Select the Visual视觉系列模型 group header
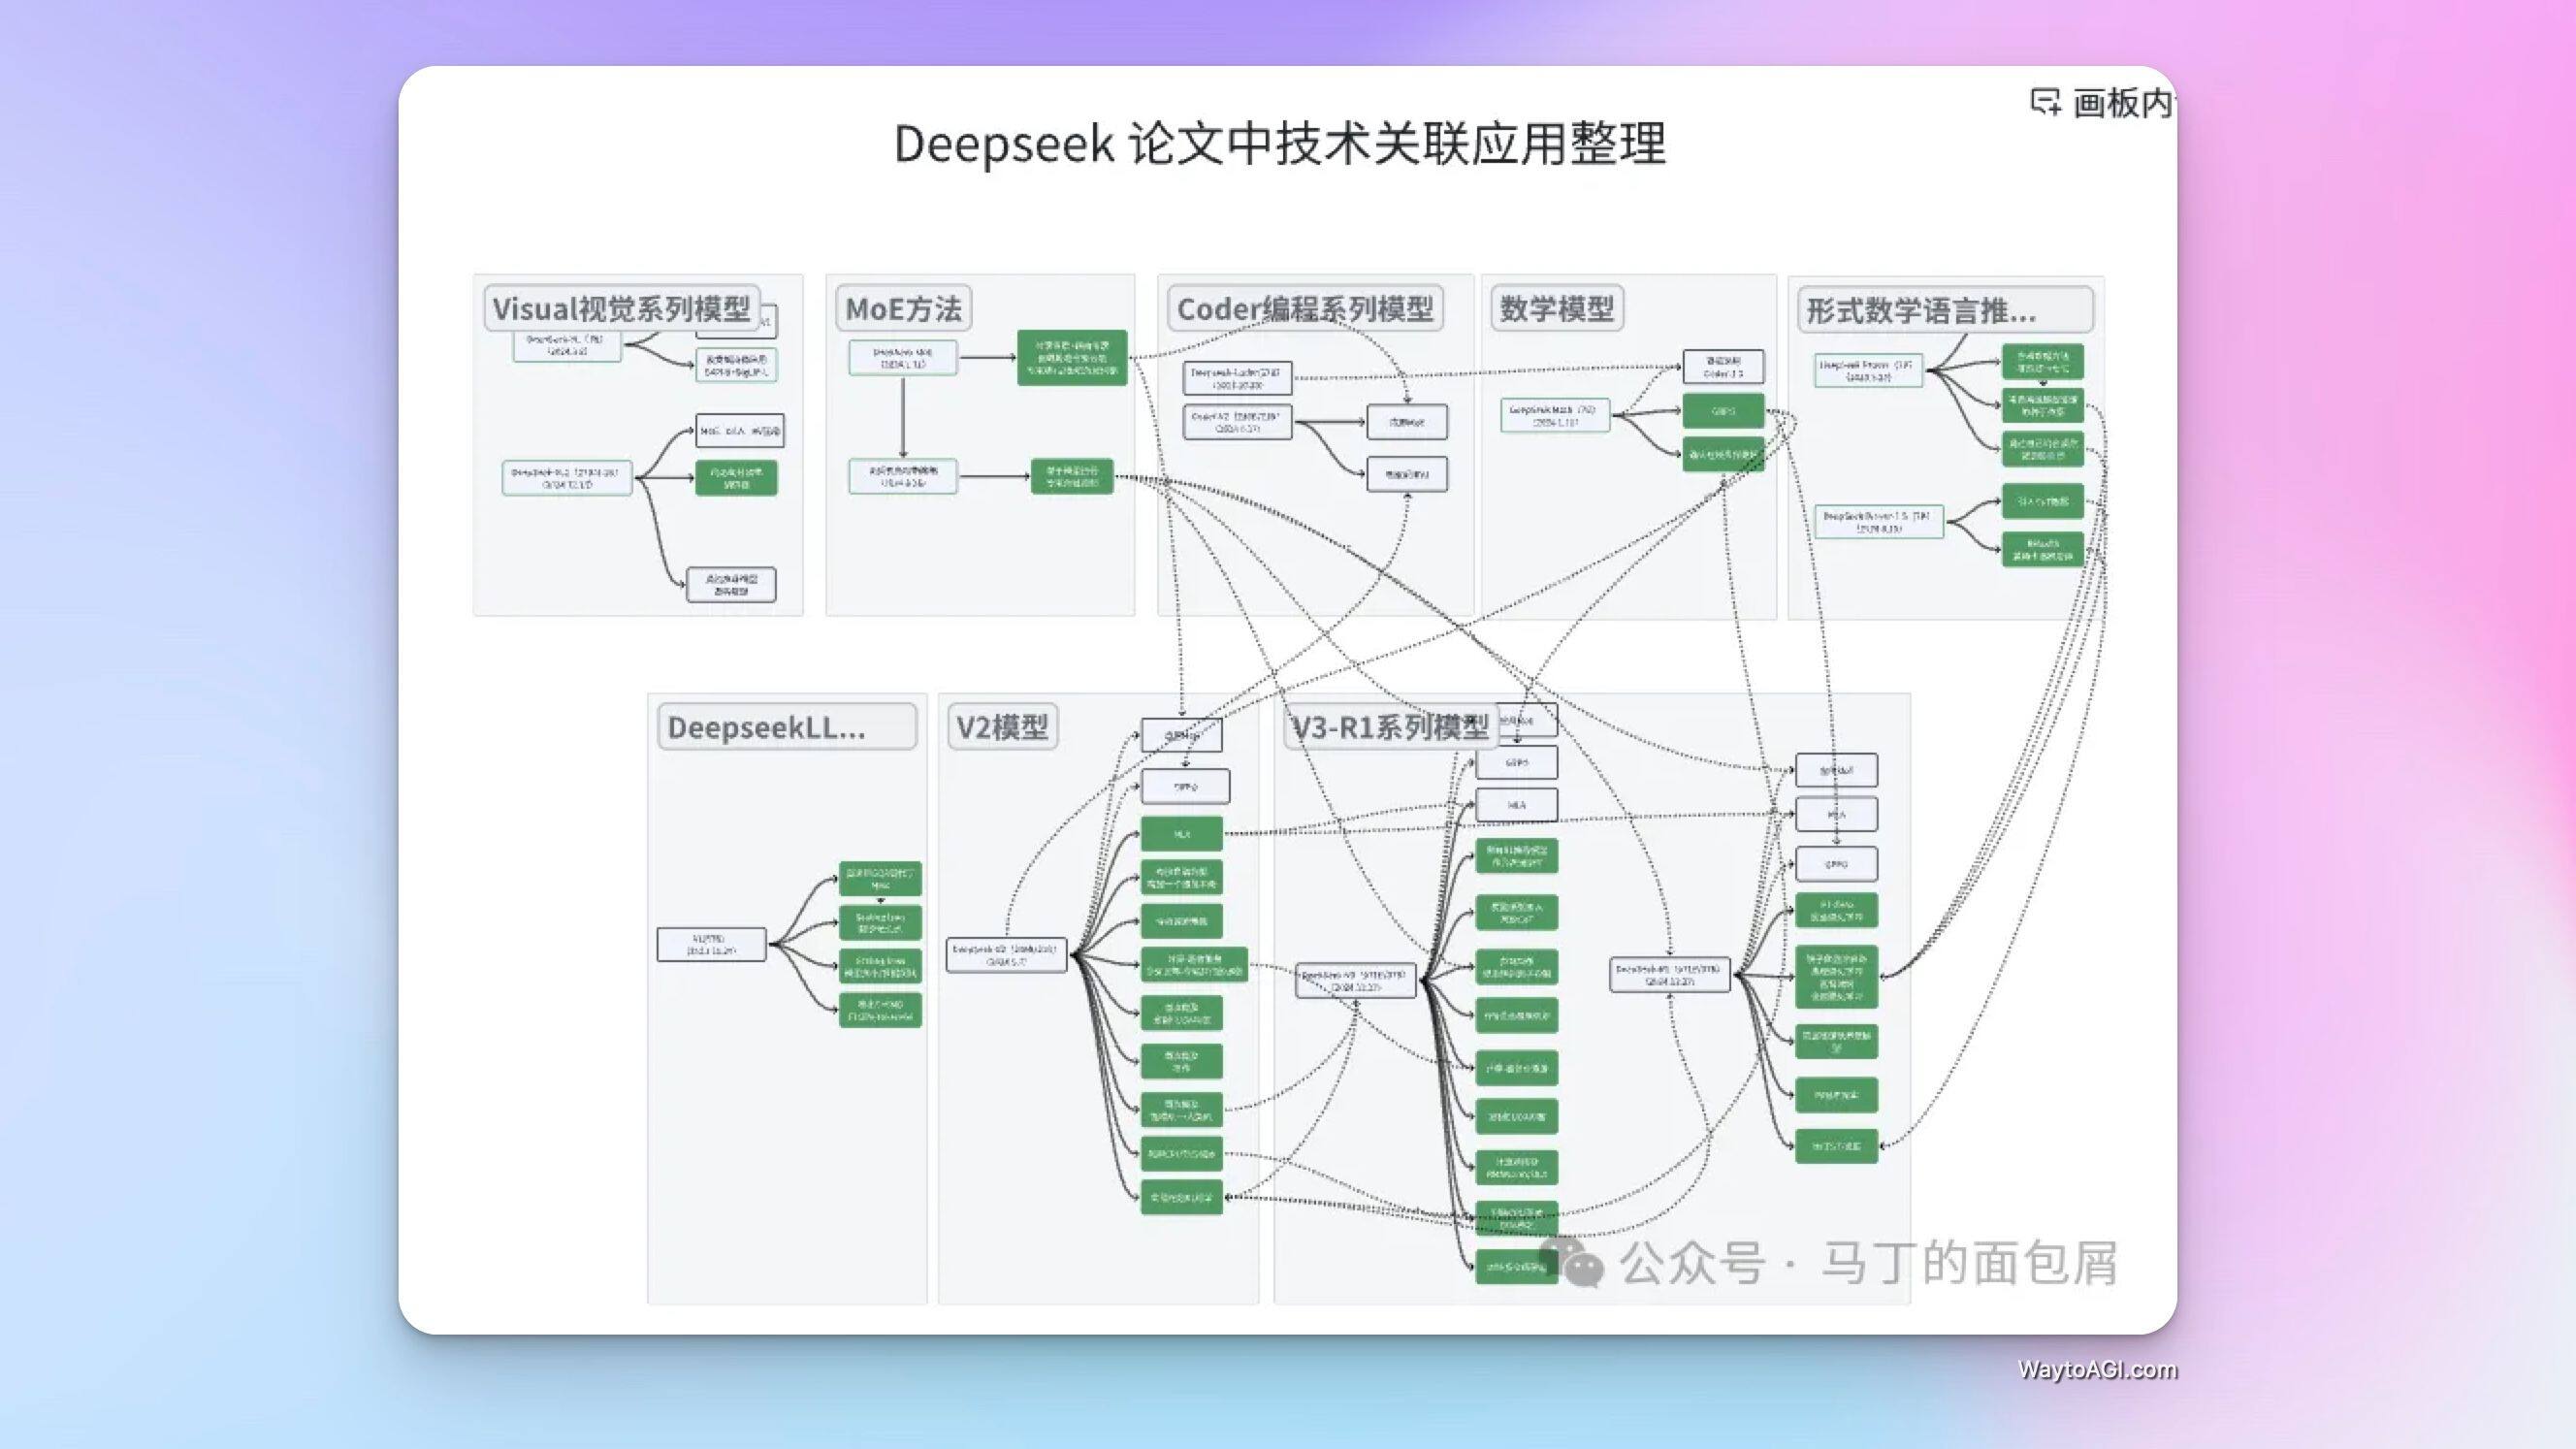 click(x=621, y=308)
